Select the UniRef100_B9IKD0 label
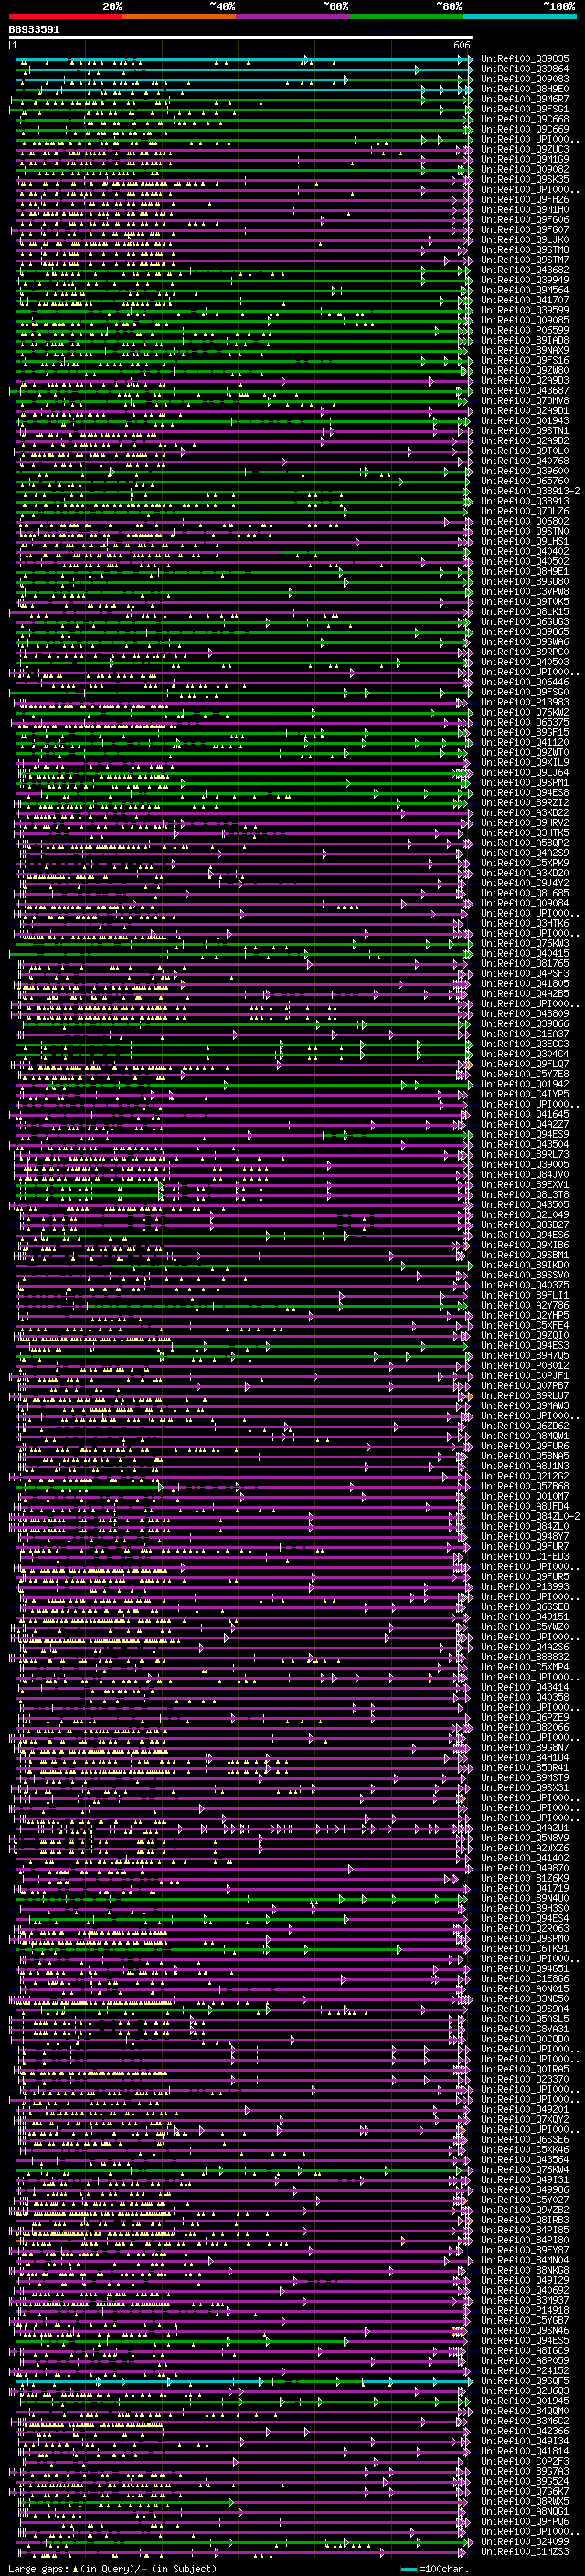 pos(525,1265)
